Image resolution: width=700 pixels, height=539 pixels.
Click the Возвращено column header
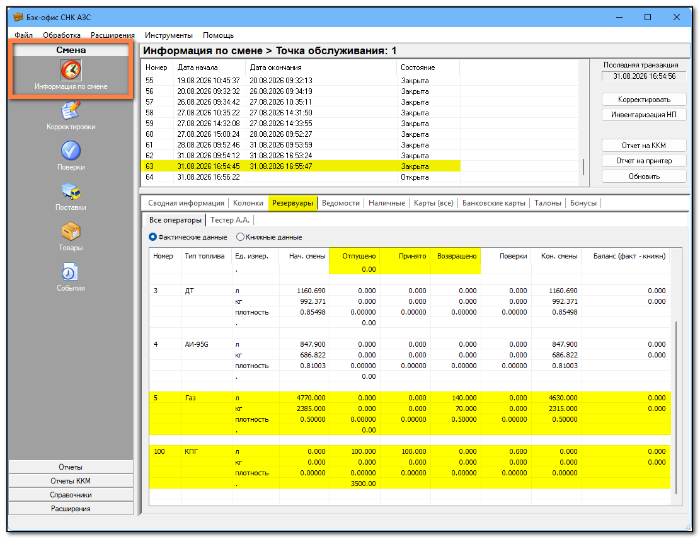tap(456, 256)
